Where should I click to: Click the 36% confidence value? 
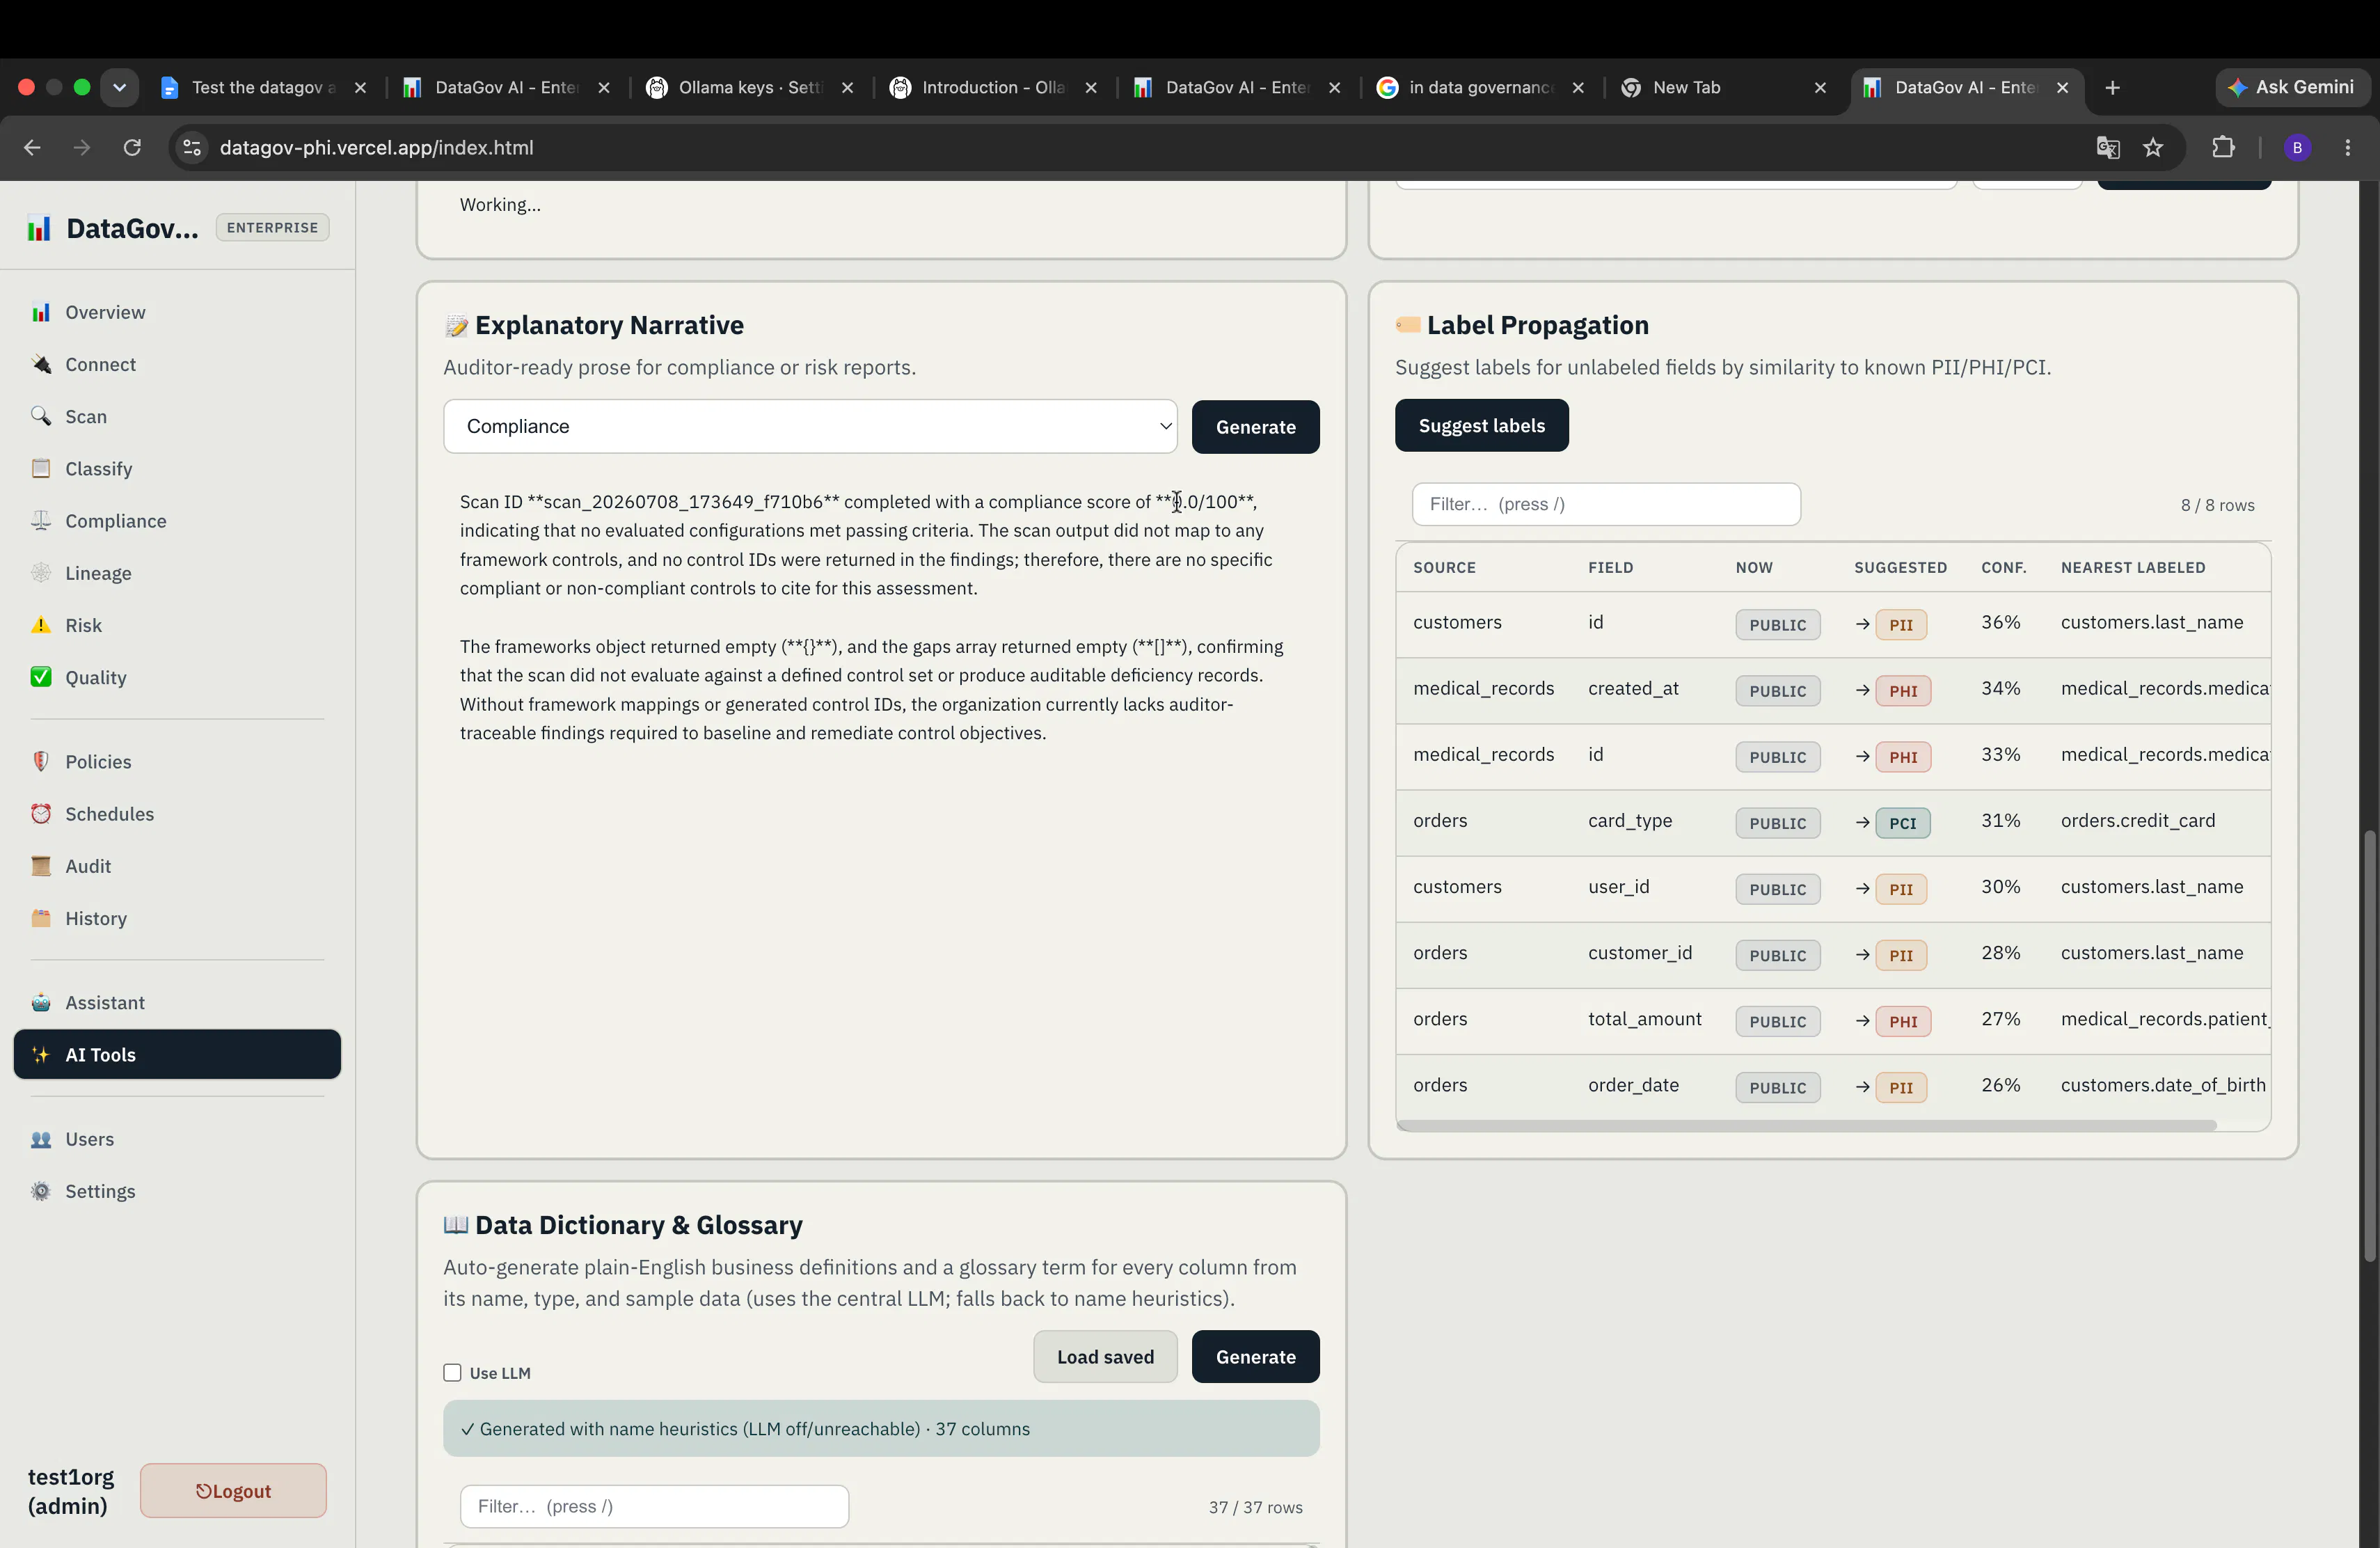(2000, 622)
